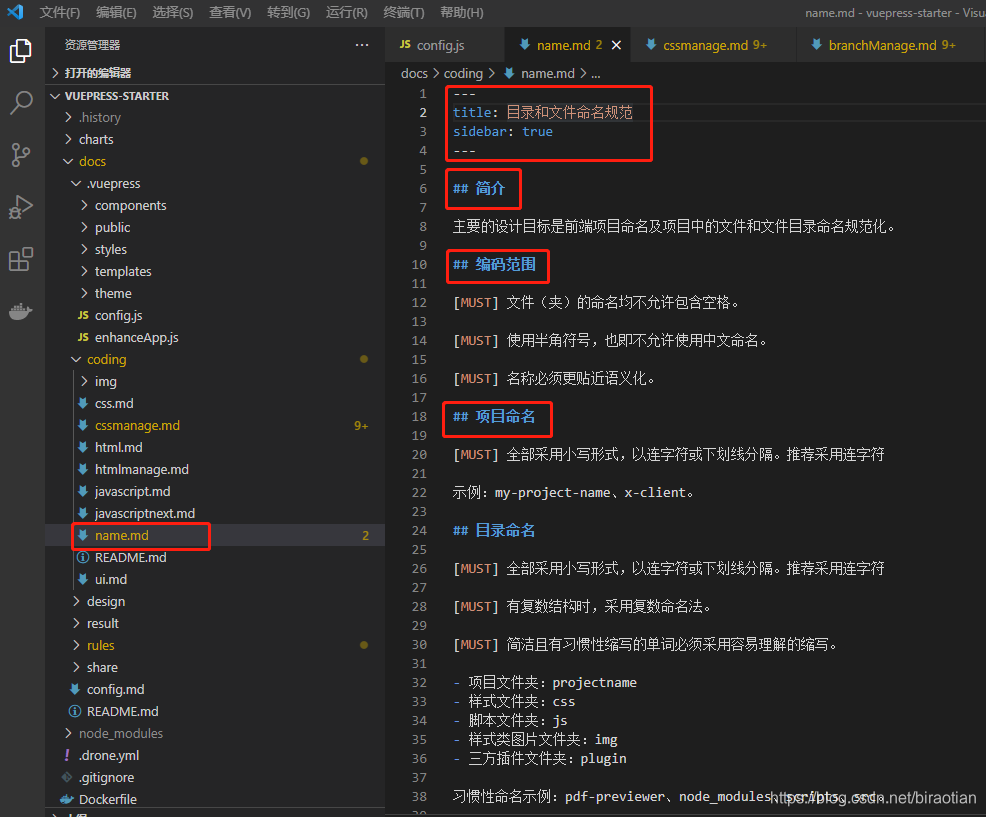Open the 编辑(E) menu

[116, 13]
